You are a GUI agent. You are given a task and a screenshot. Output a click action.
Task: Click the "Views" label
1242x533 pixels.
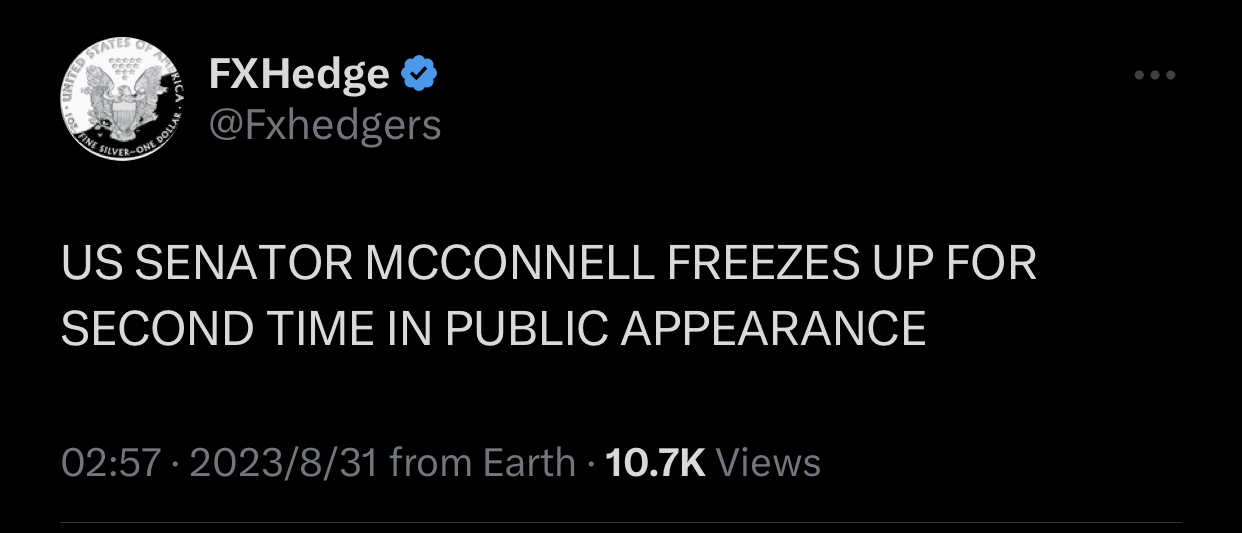point(769,462)
